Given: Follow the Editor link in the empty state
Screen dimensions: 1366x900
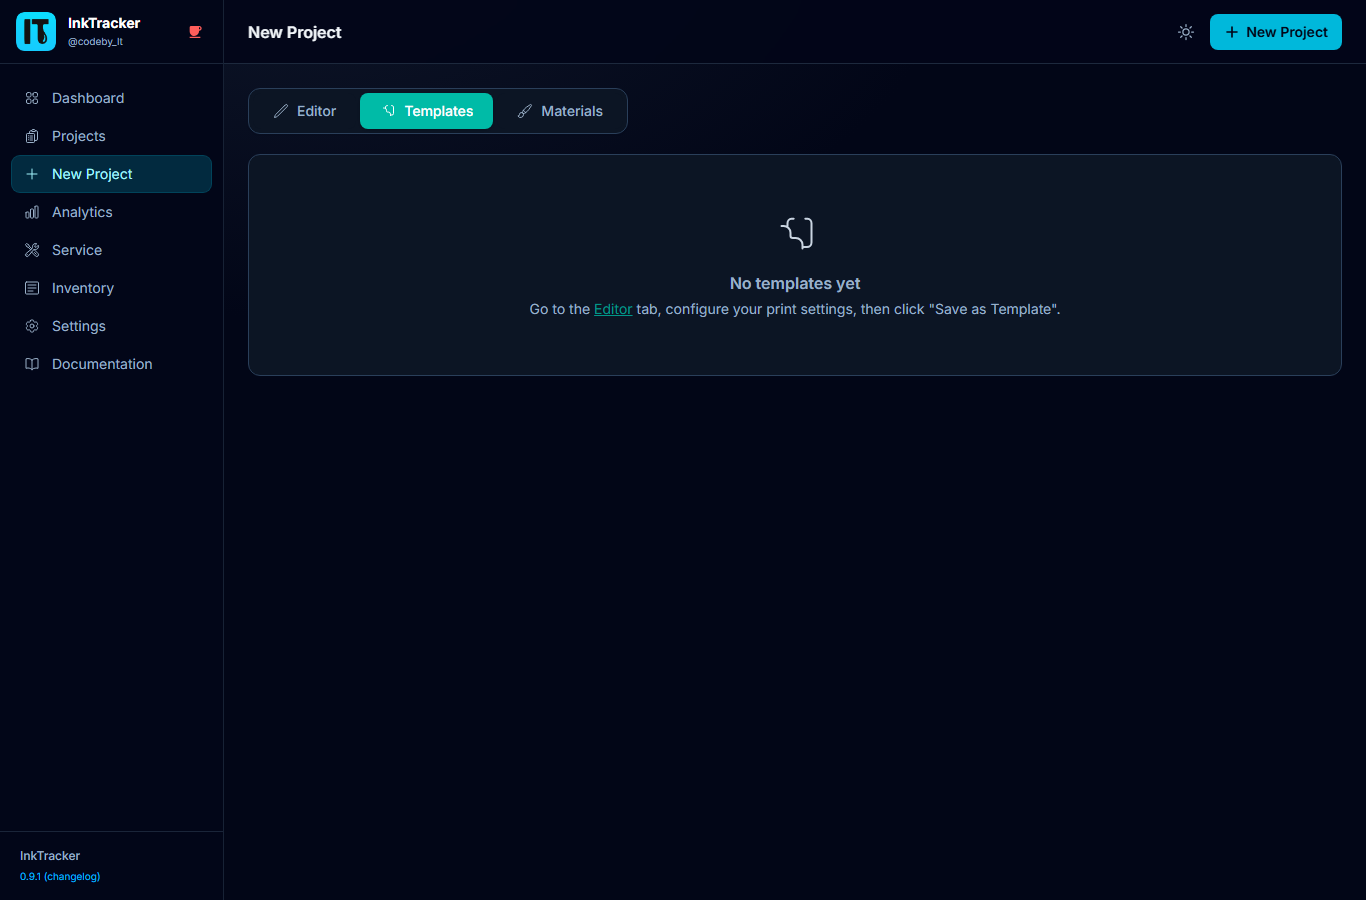Looking at the screenshot, I should [x=613, y=309].
